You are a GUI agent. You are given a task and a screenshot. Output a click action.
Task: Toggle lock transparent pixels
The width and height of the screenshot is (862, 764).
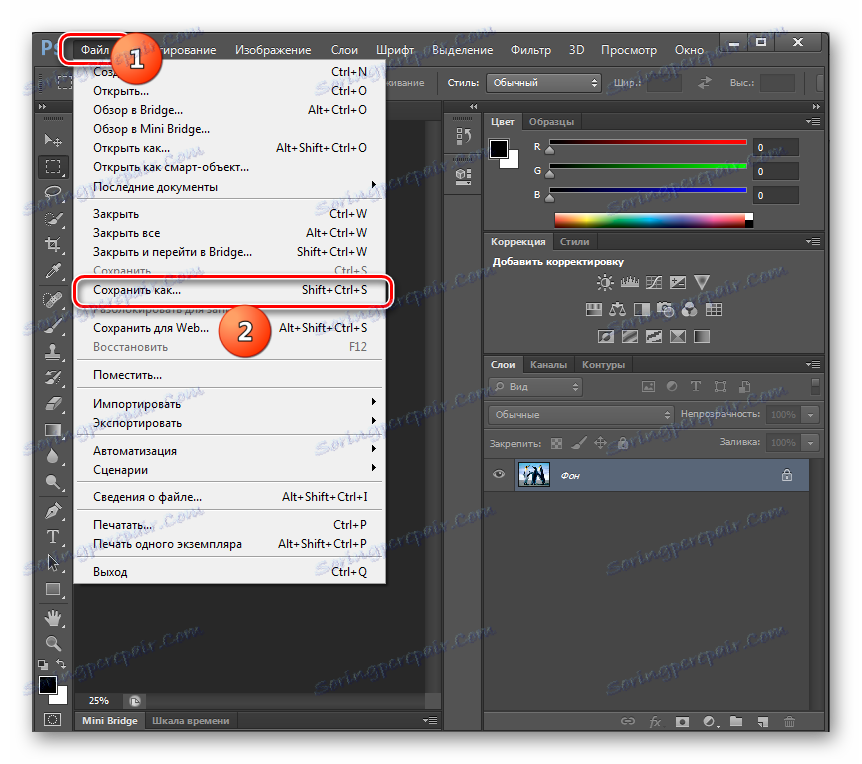556,443
